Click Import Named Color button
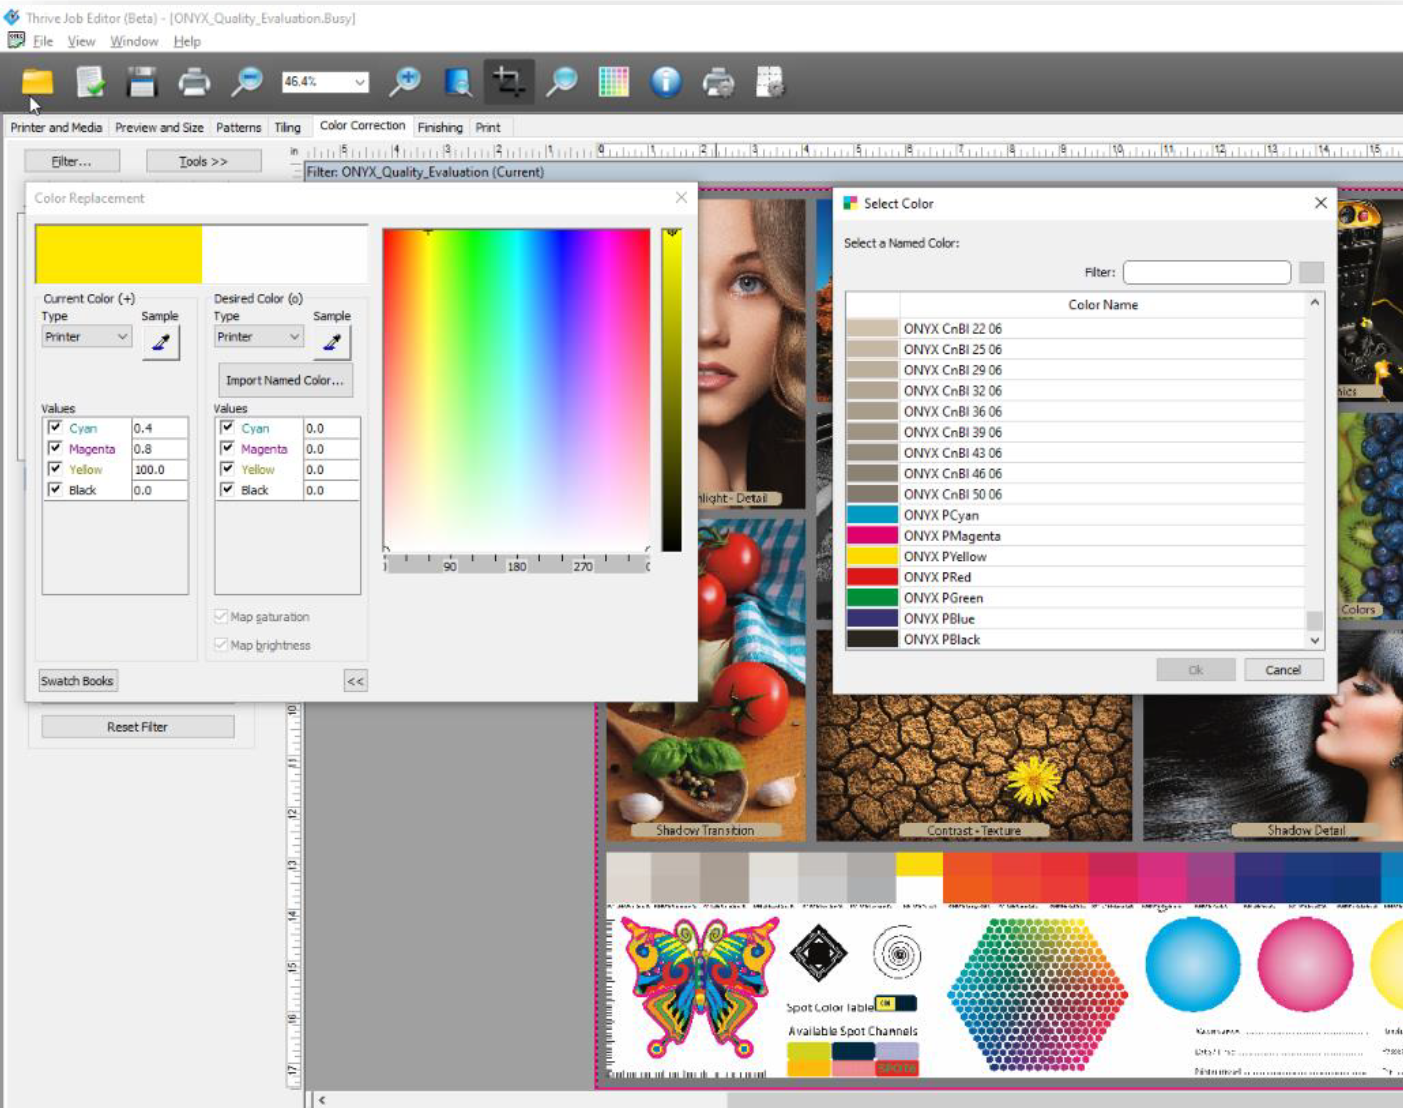The width and height of the screenshot is (1403, 1108). (285, 380)
